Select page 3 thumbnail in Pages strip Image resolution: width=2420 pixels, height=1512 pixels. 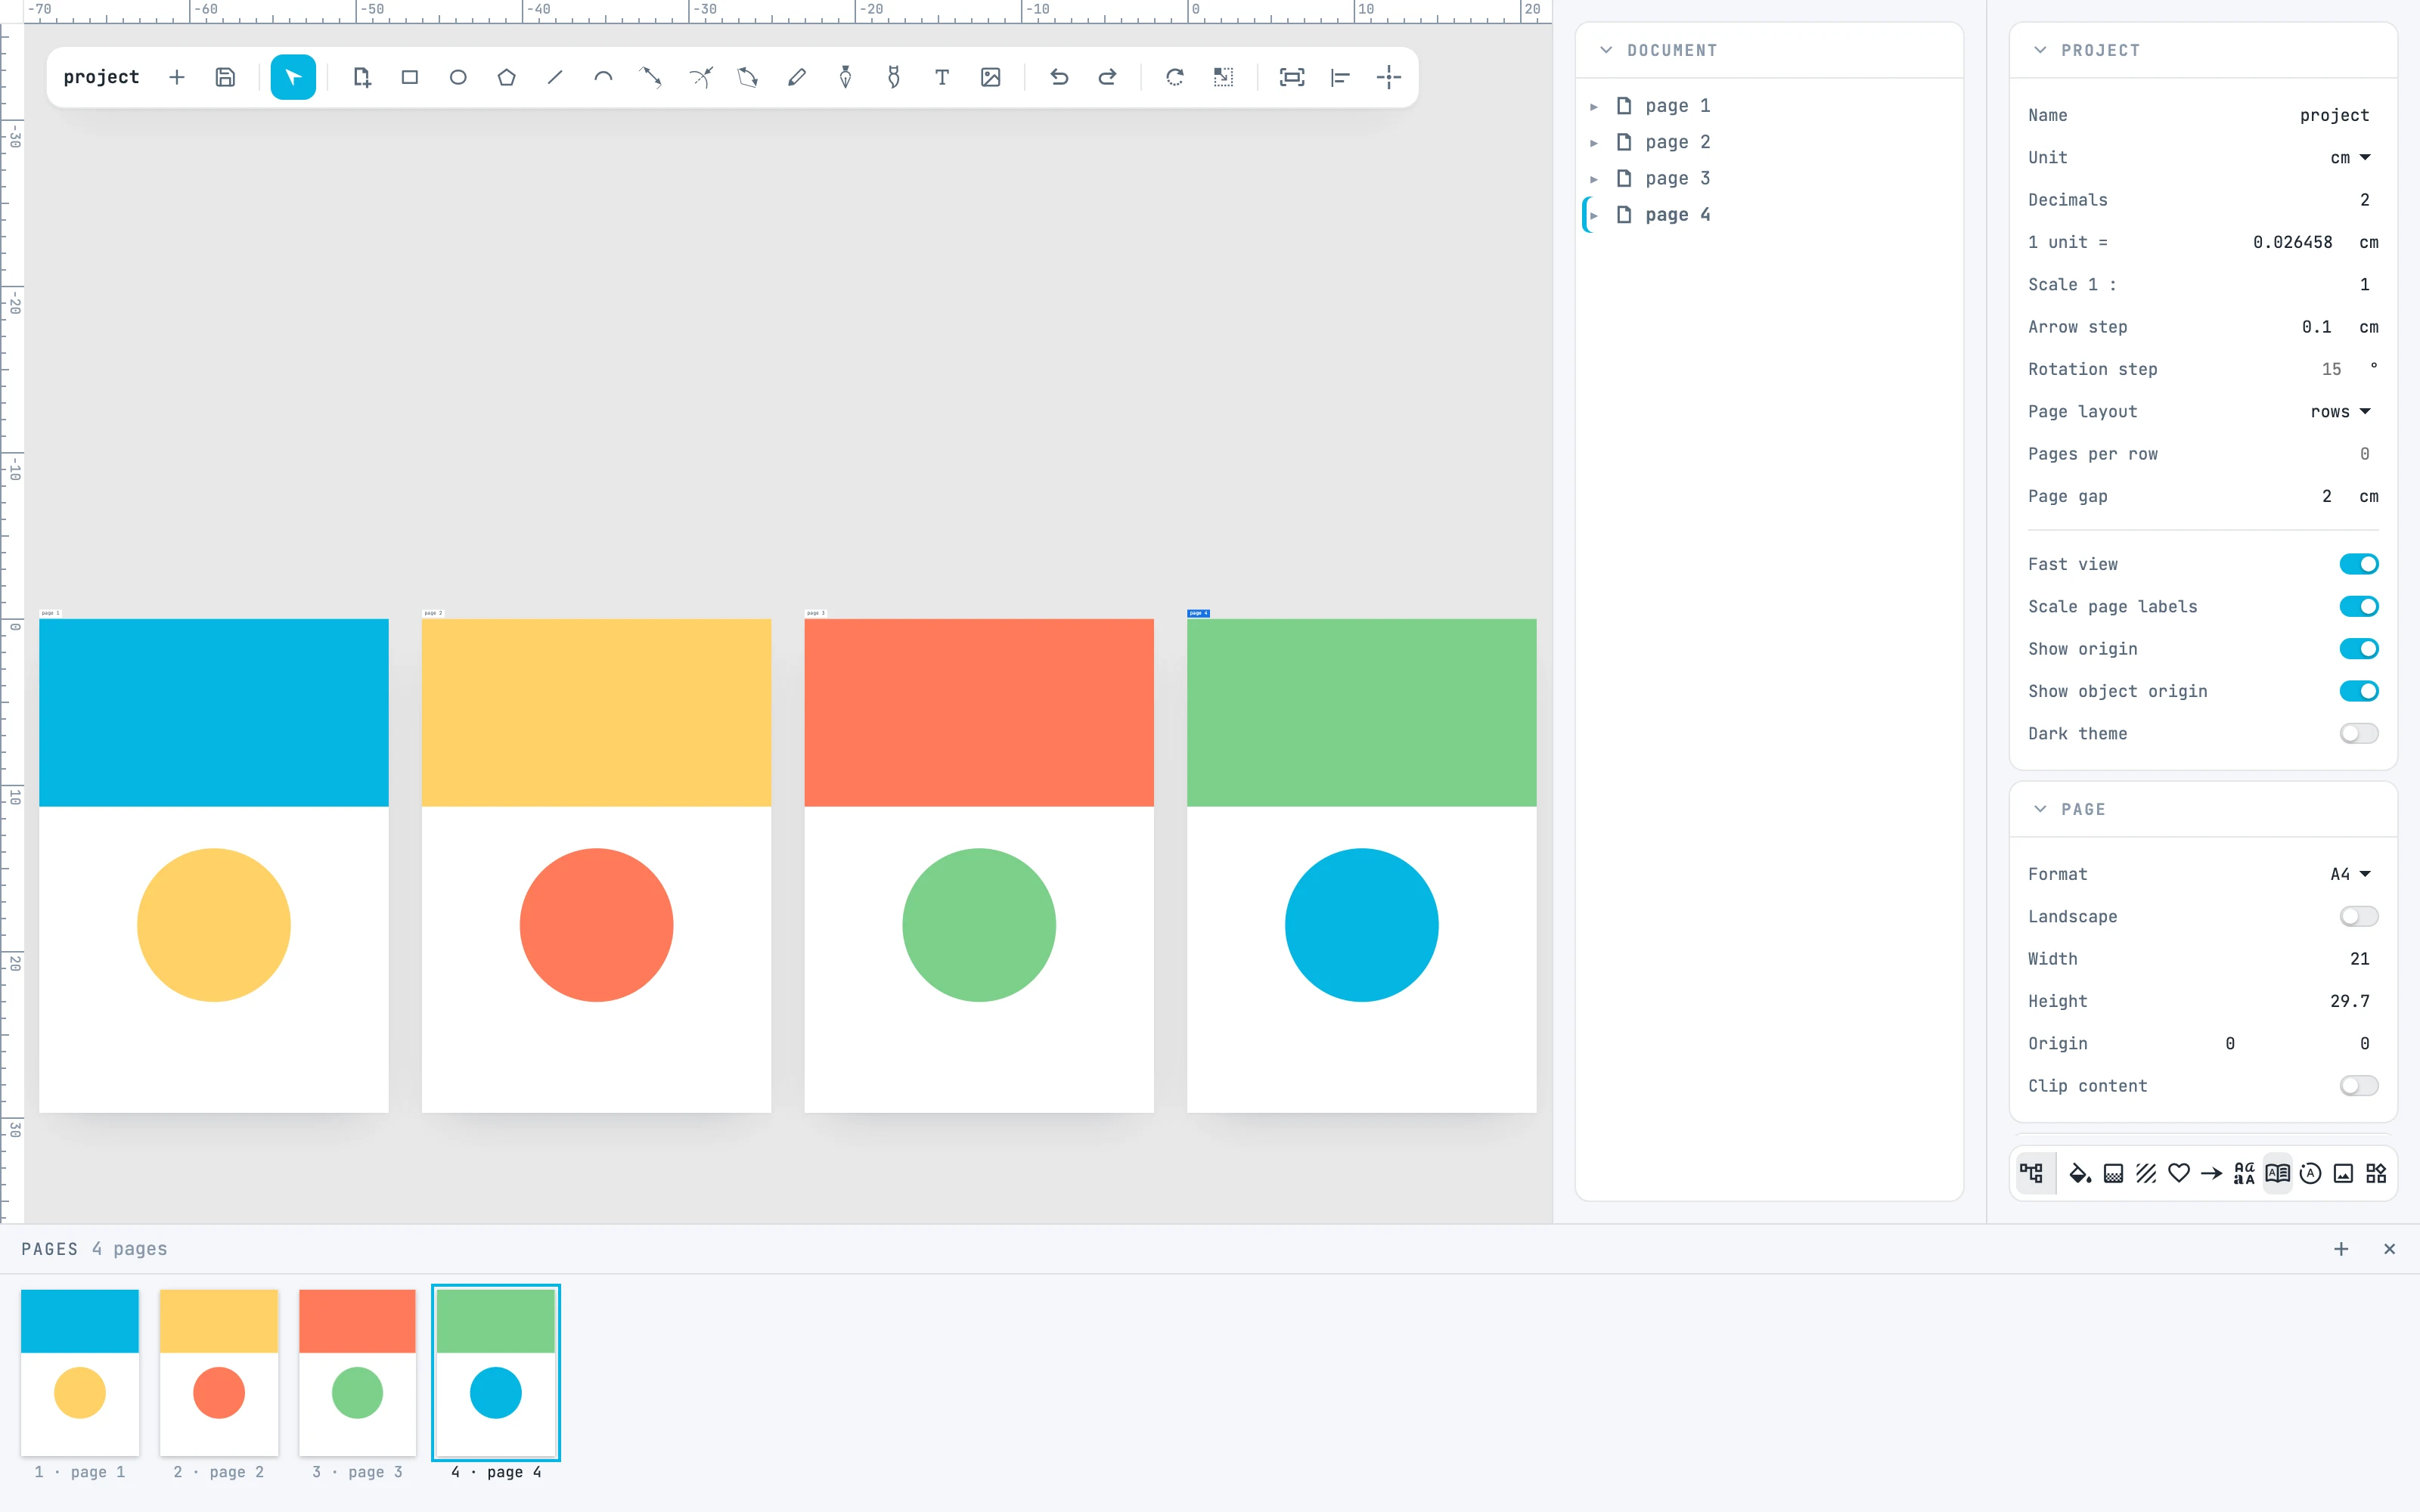click(x=357, y=1372)
